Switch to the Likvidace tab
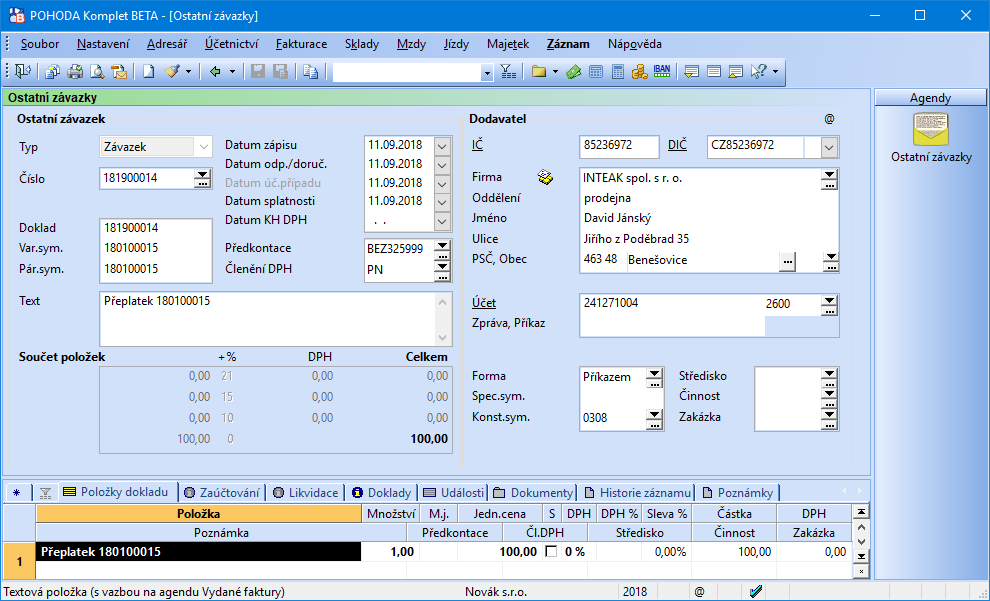 [x=306, y=492]
